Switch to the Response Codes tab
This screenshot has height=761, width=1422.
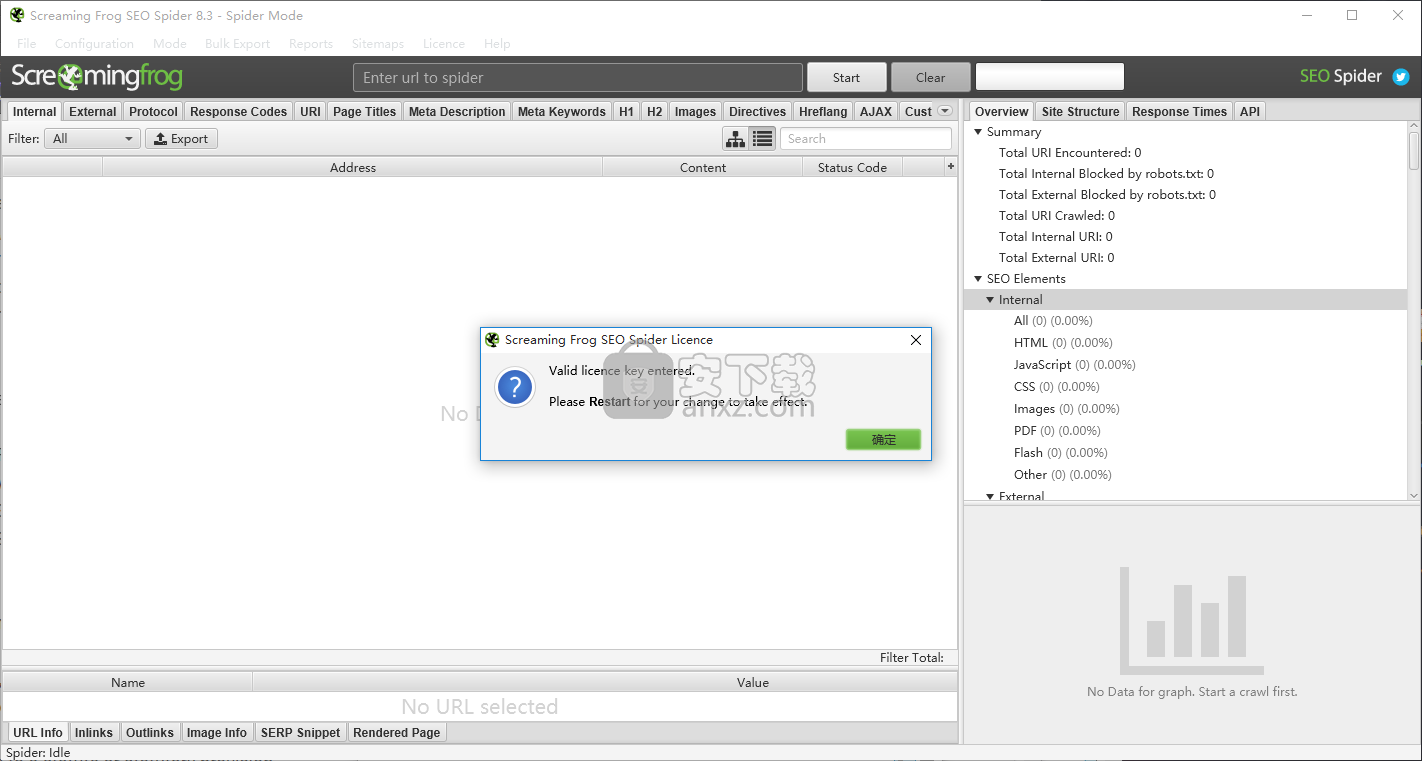[x=239, y=112]
